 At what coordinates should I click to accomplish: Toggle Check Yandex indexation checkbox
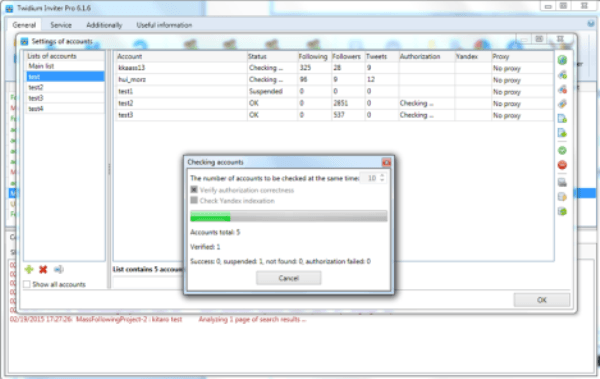pyautogui.click(x=194, y=200)
